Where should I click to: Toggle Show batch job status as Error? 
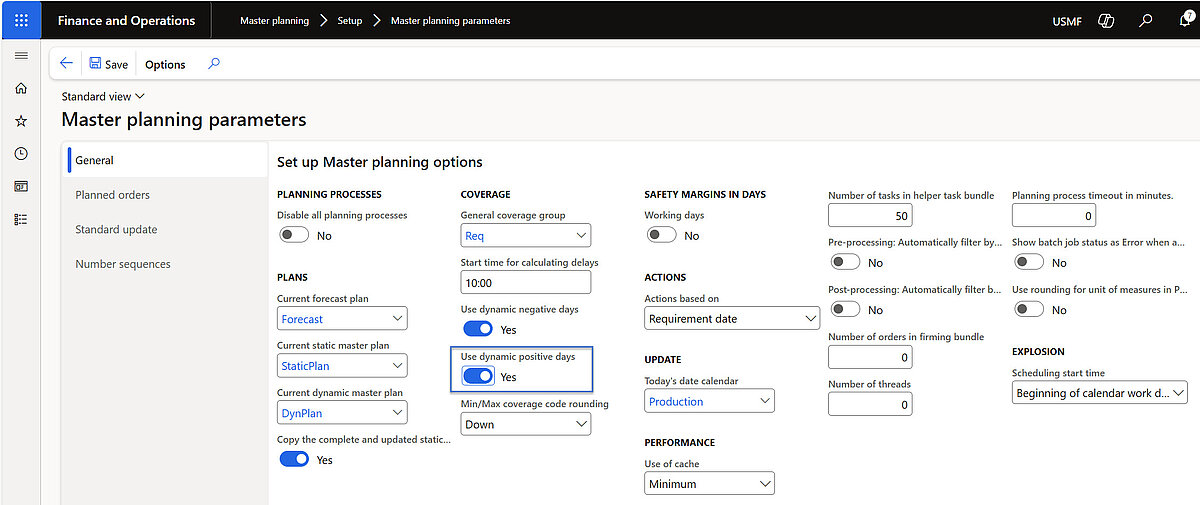click(x=1029, y=262)
